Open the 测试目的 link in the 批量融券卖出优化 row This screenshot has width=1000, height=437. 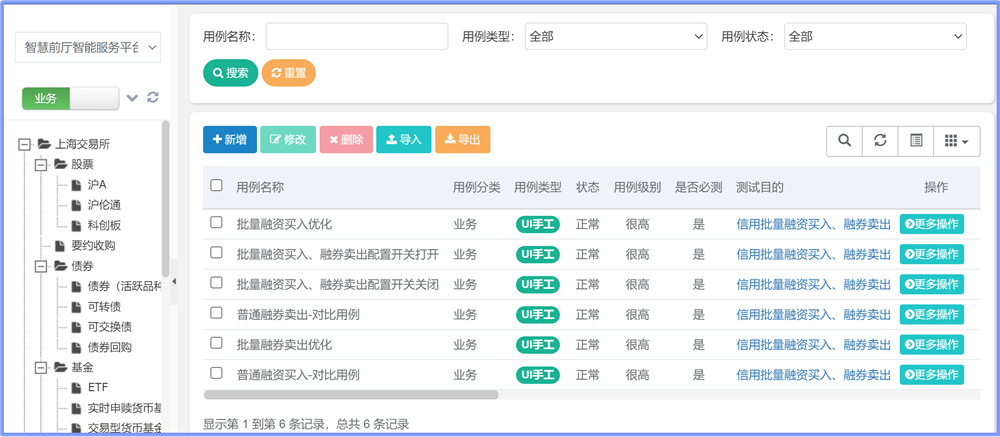[813, 345]
